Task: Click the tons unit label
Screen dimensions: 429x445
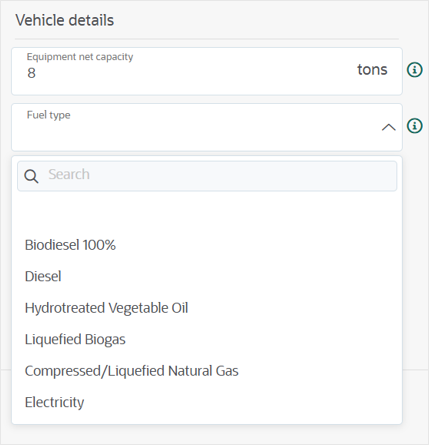Action: tap(372, 70)
